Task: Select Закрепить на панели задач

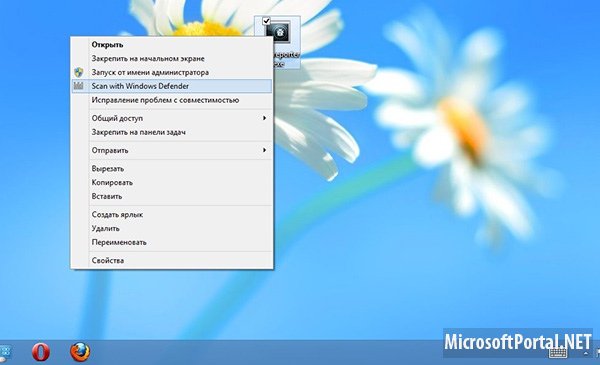Action: pyautogui.click(x=172, y=132)
